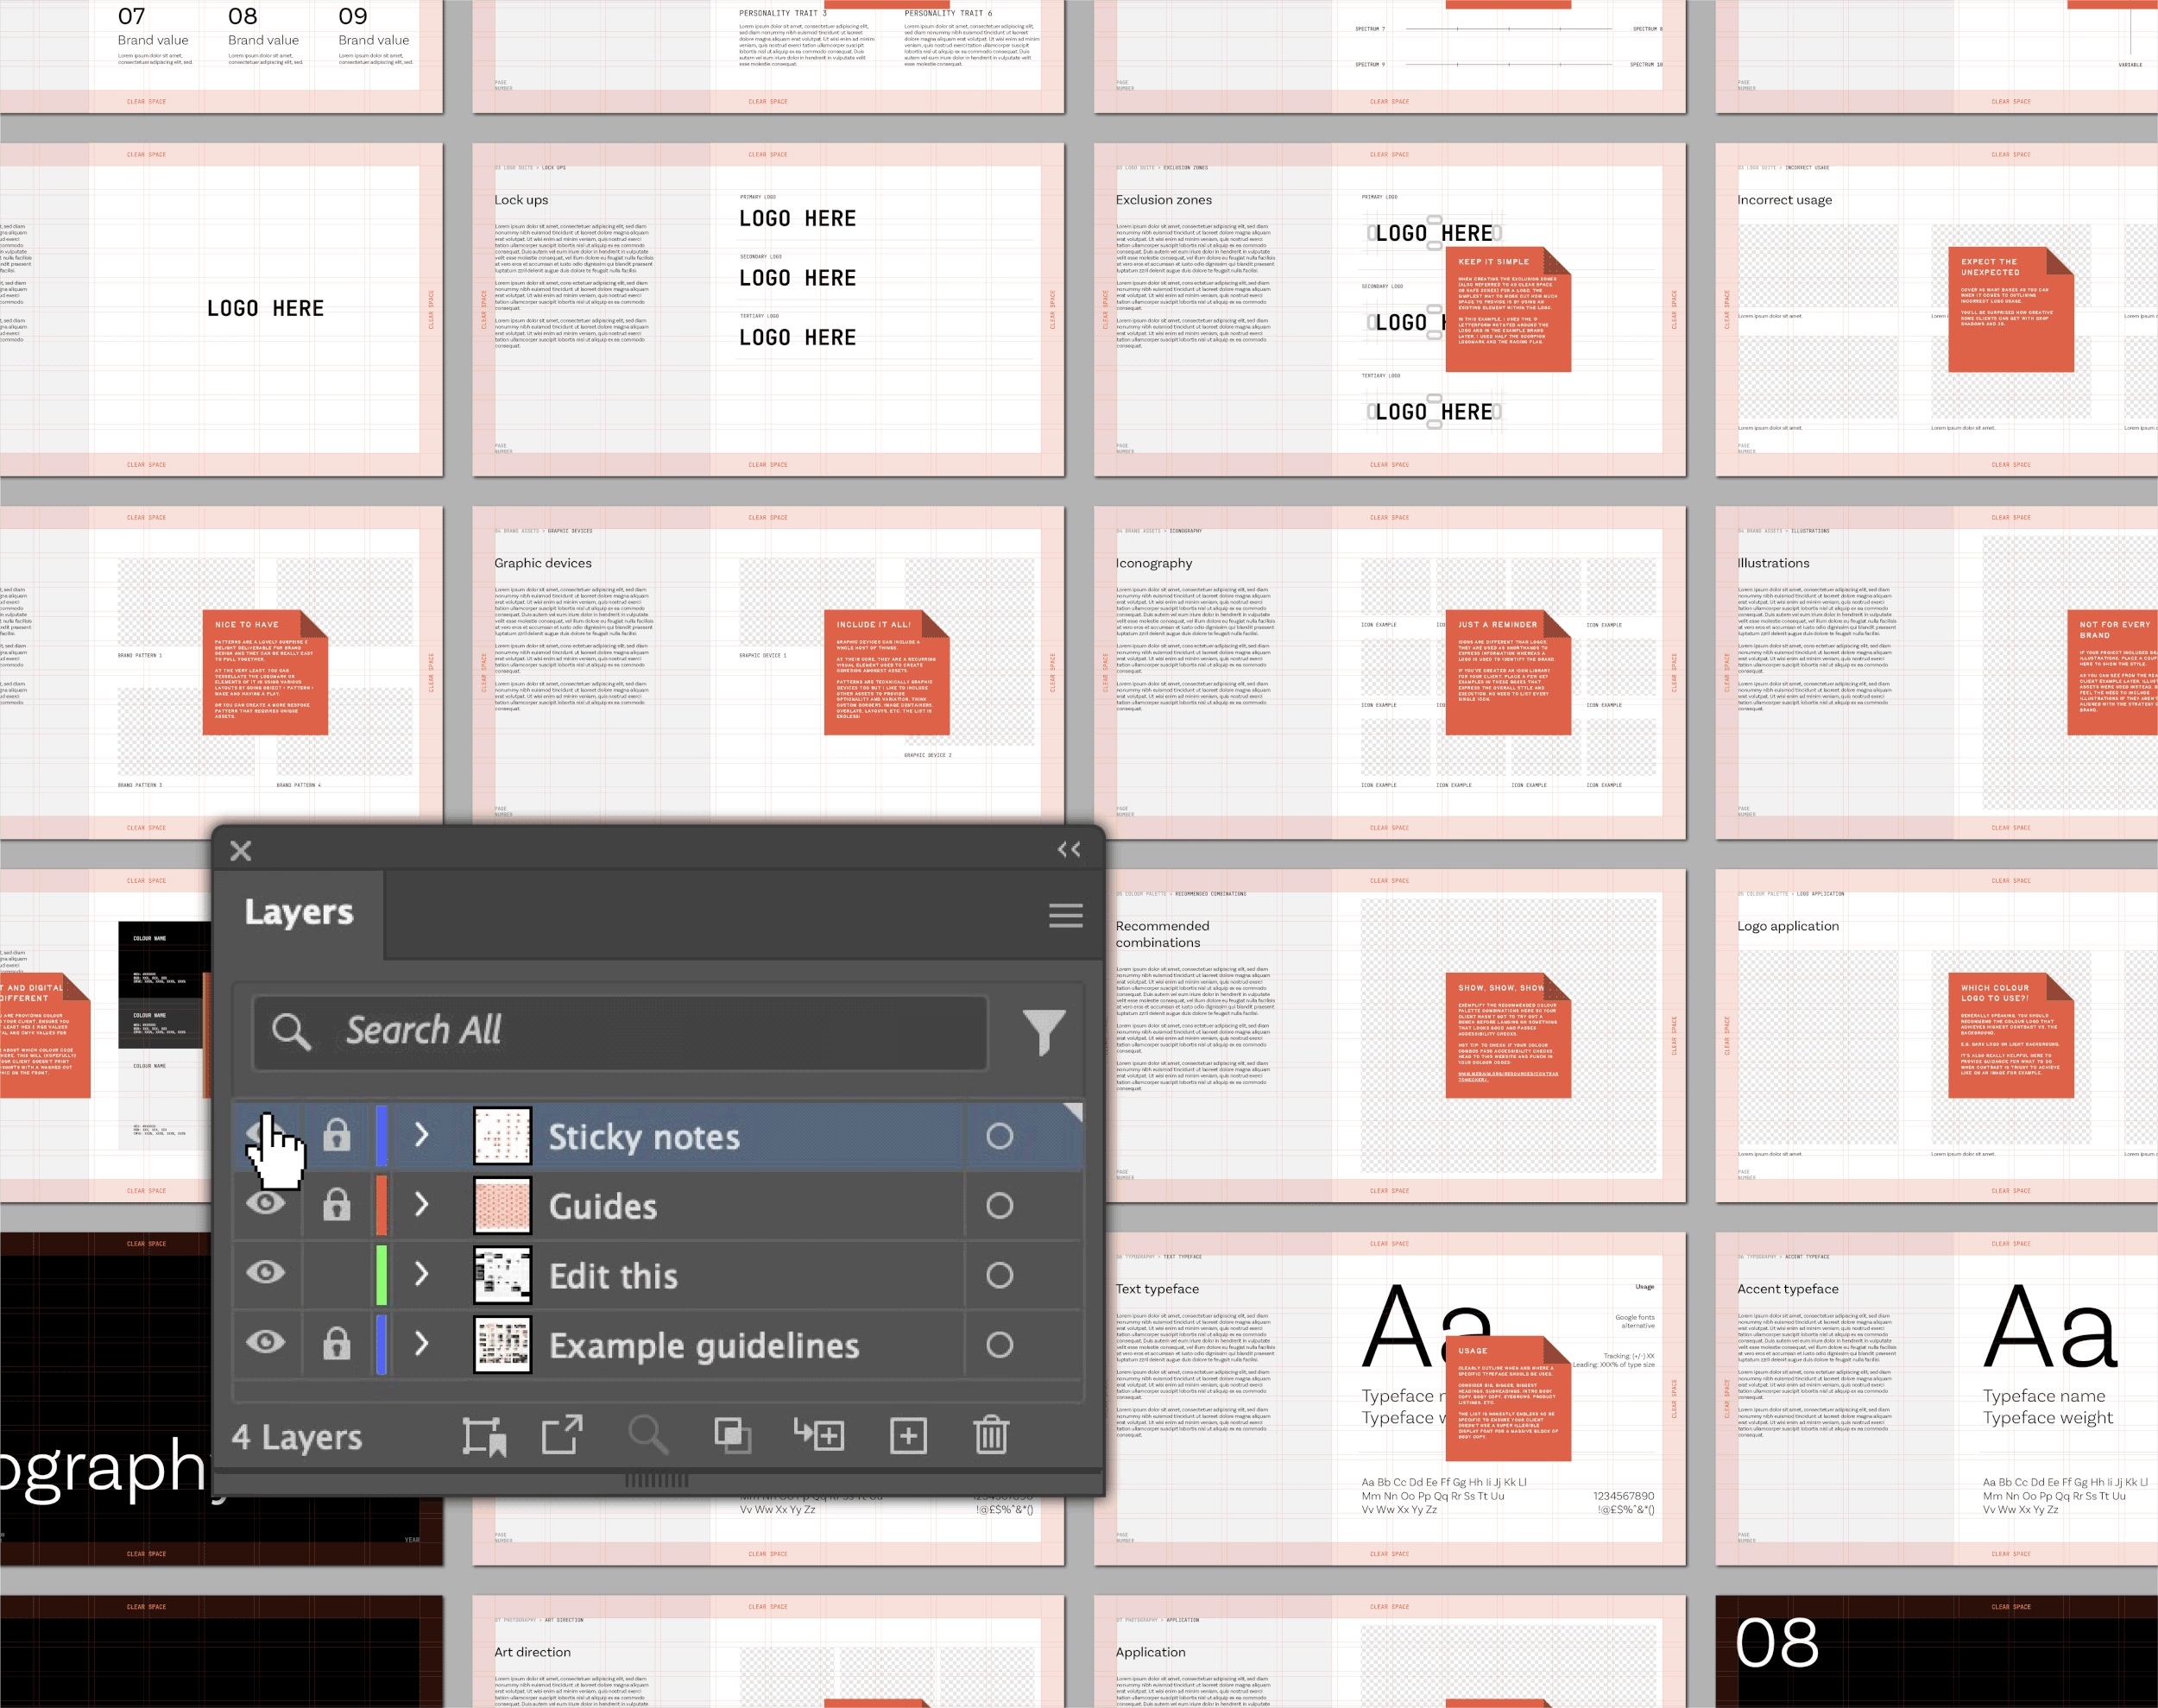
Task: Click the Guides layer red color swatch
Action: (x=381, y=1205)
